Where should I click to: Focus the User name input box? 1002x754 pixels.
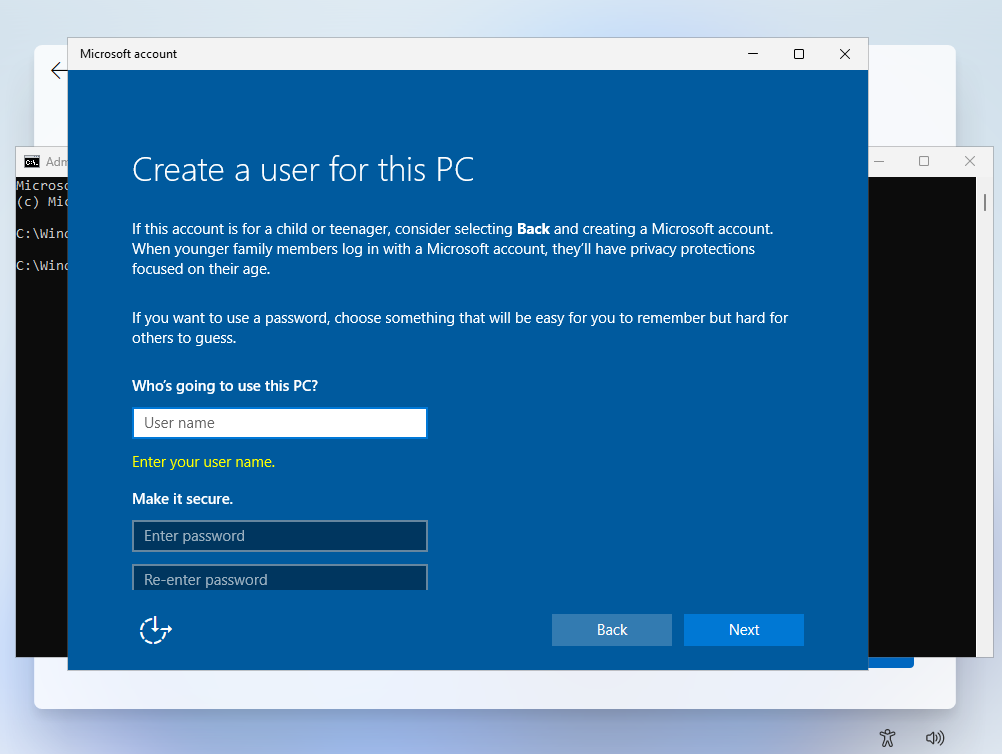279,422
